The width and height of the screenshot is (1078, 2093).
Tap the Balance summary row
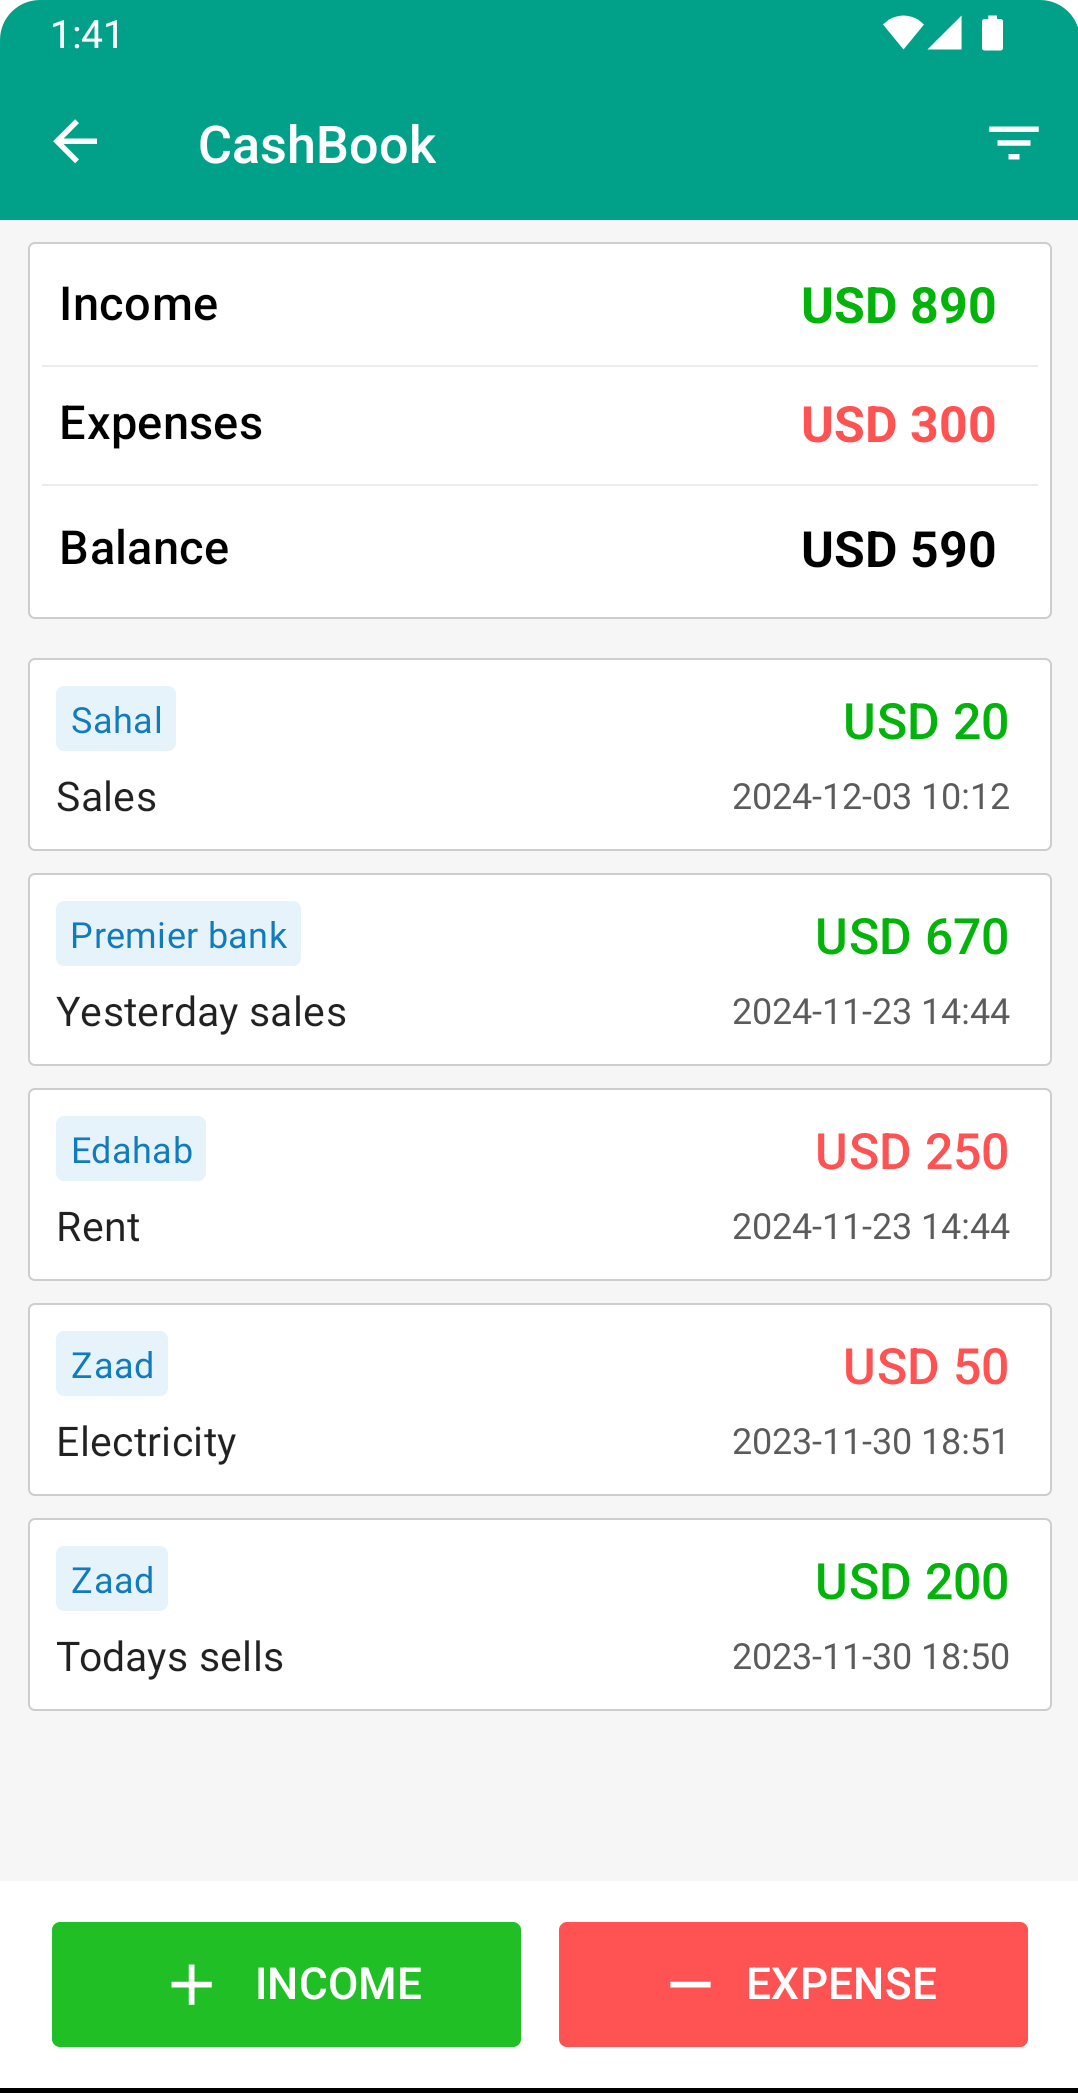point(540,549)
